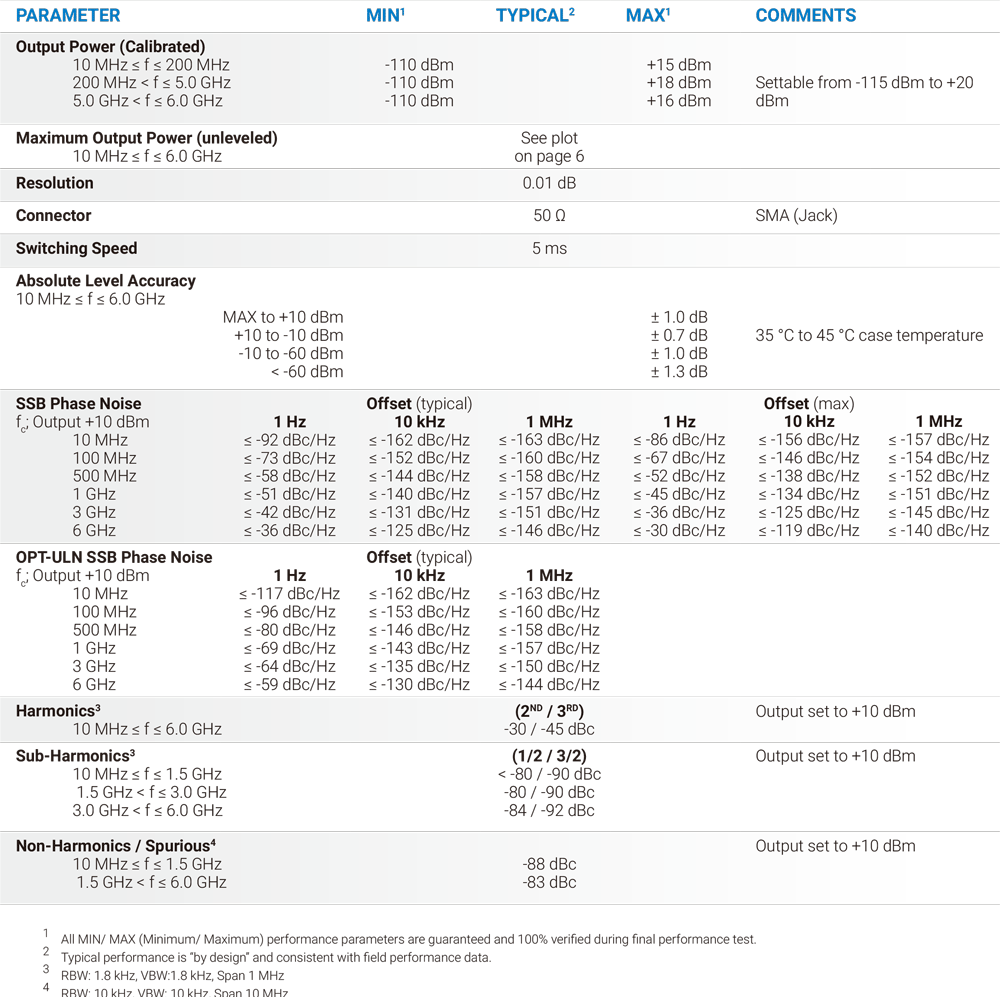Click the COMMENTS column header
Viewport: 1000px width, 997px height.
(x=805, y=16)
